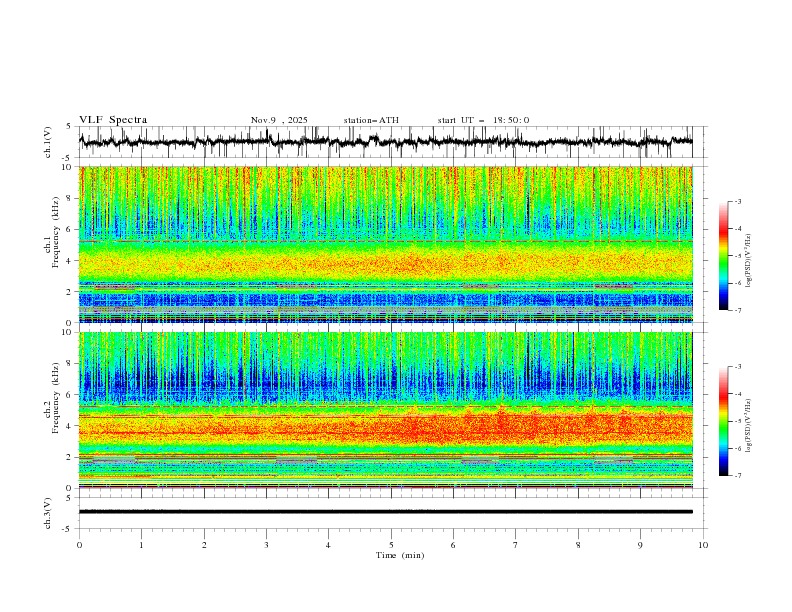792x612 pixels.
Task: Click the "-7" value on lower color bar
Action: click(x=737, y=475)
